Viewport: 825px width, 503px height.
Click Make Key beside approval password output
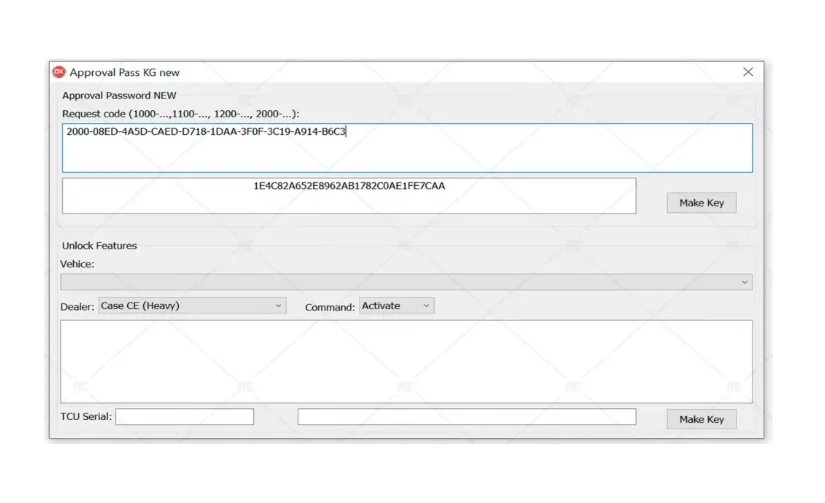(701, 203)
